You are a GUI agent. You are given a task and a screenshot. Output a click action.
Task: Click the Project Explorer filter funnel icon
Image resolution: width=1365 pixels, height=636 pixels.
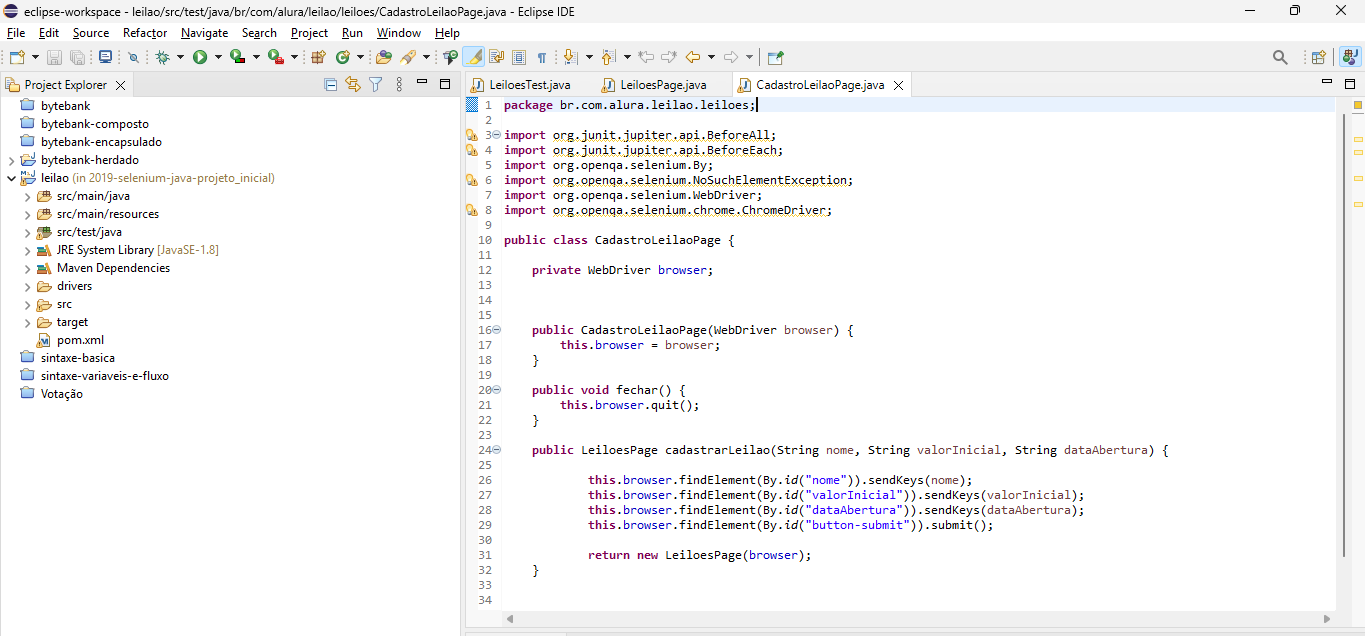(375, 85)
